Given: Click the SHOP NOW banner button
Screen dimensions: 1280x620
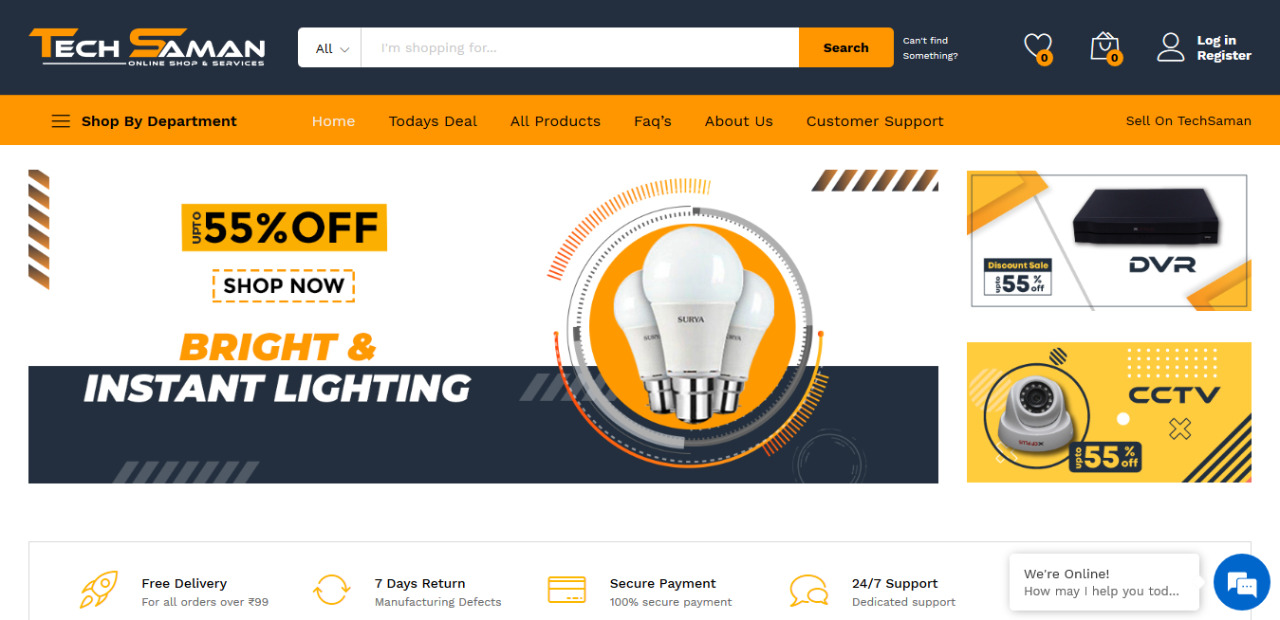Looking at the screenshot, I should coord(283,286).
